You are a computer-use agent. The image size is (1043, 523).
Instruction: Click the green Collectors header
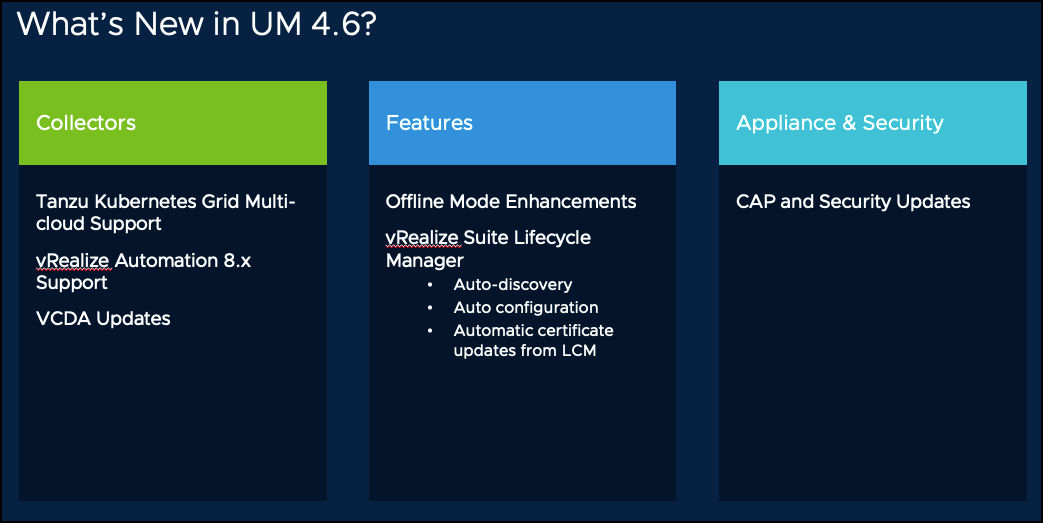coord(173,123)
